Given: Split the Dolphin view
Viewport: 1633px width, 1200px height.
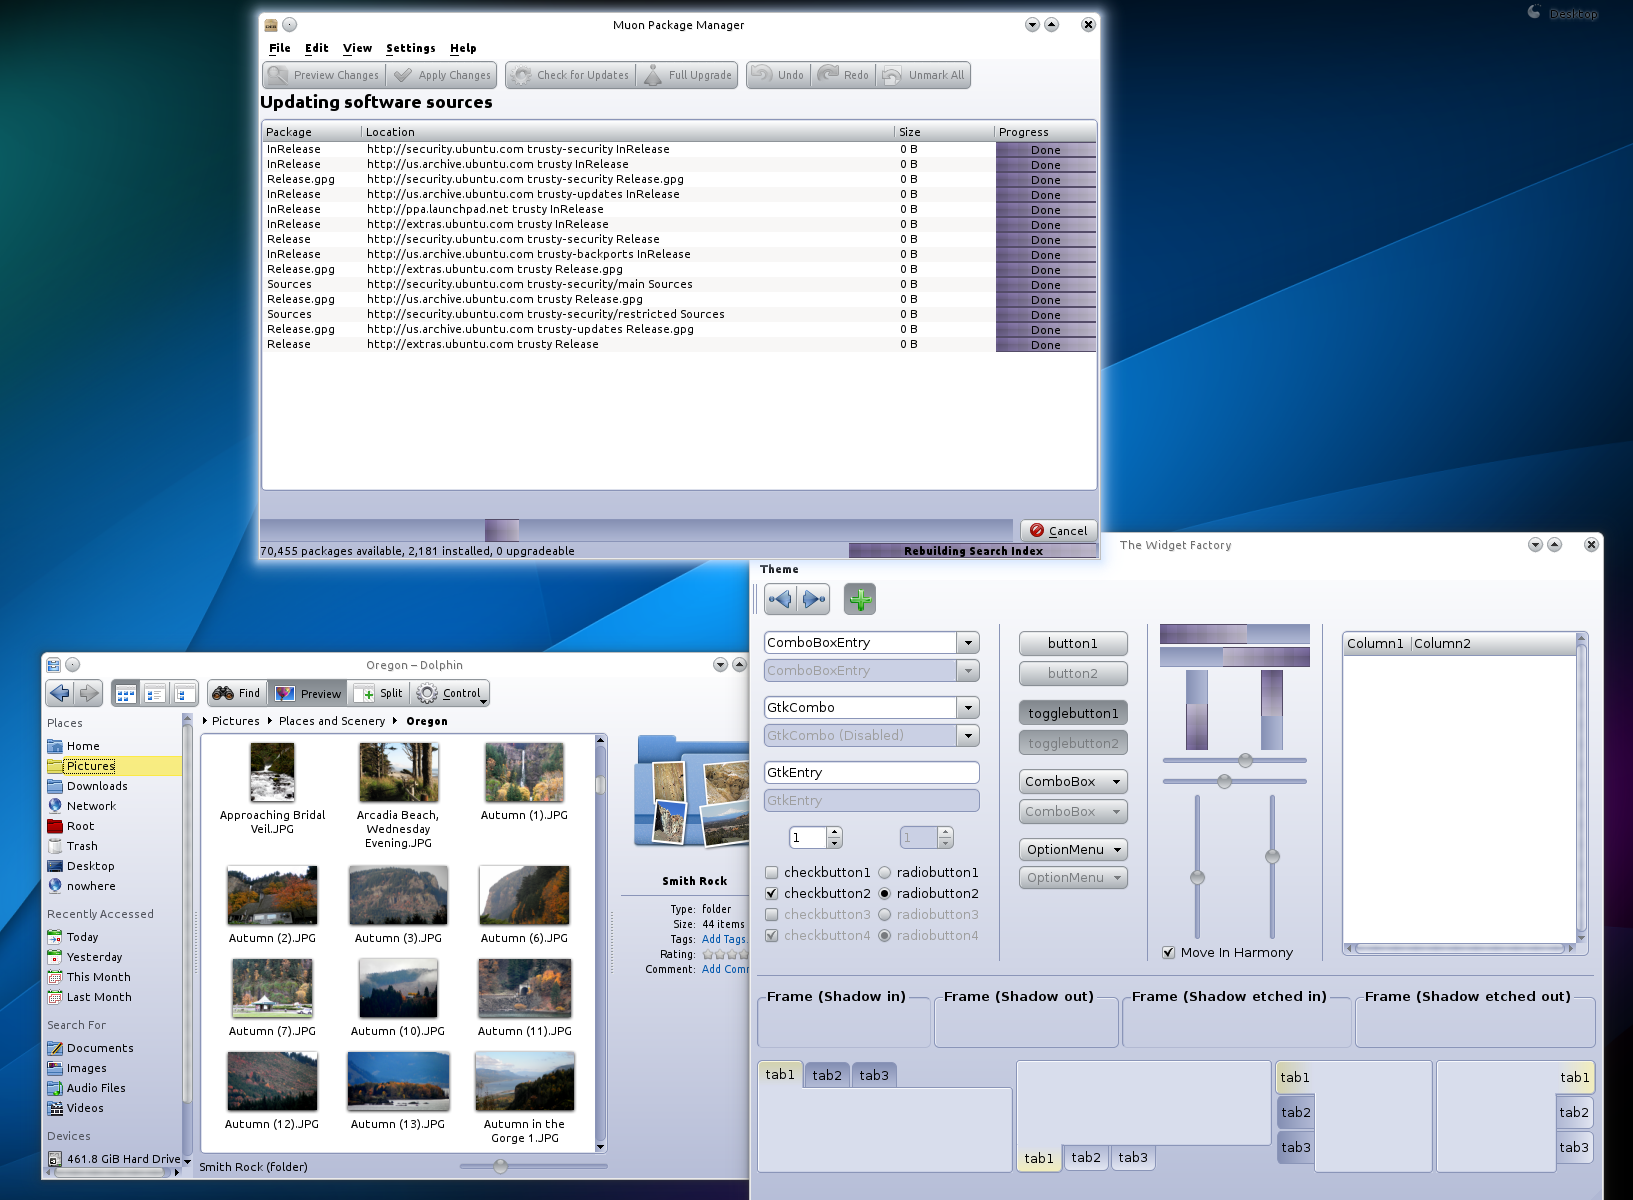Looking at the screenshot, I should (379, 693).
